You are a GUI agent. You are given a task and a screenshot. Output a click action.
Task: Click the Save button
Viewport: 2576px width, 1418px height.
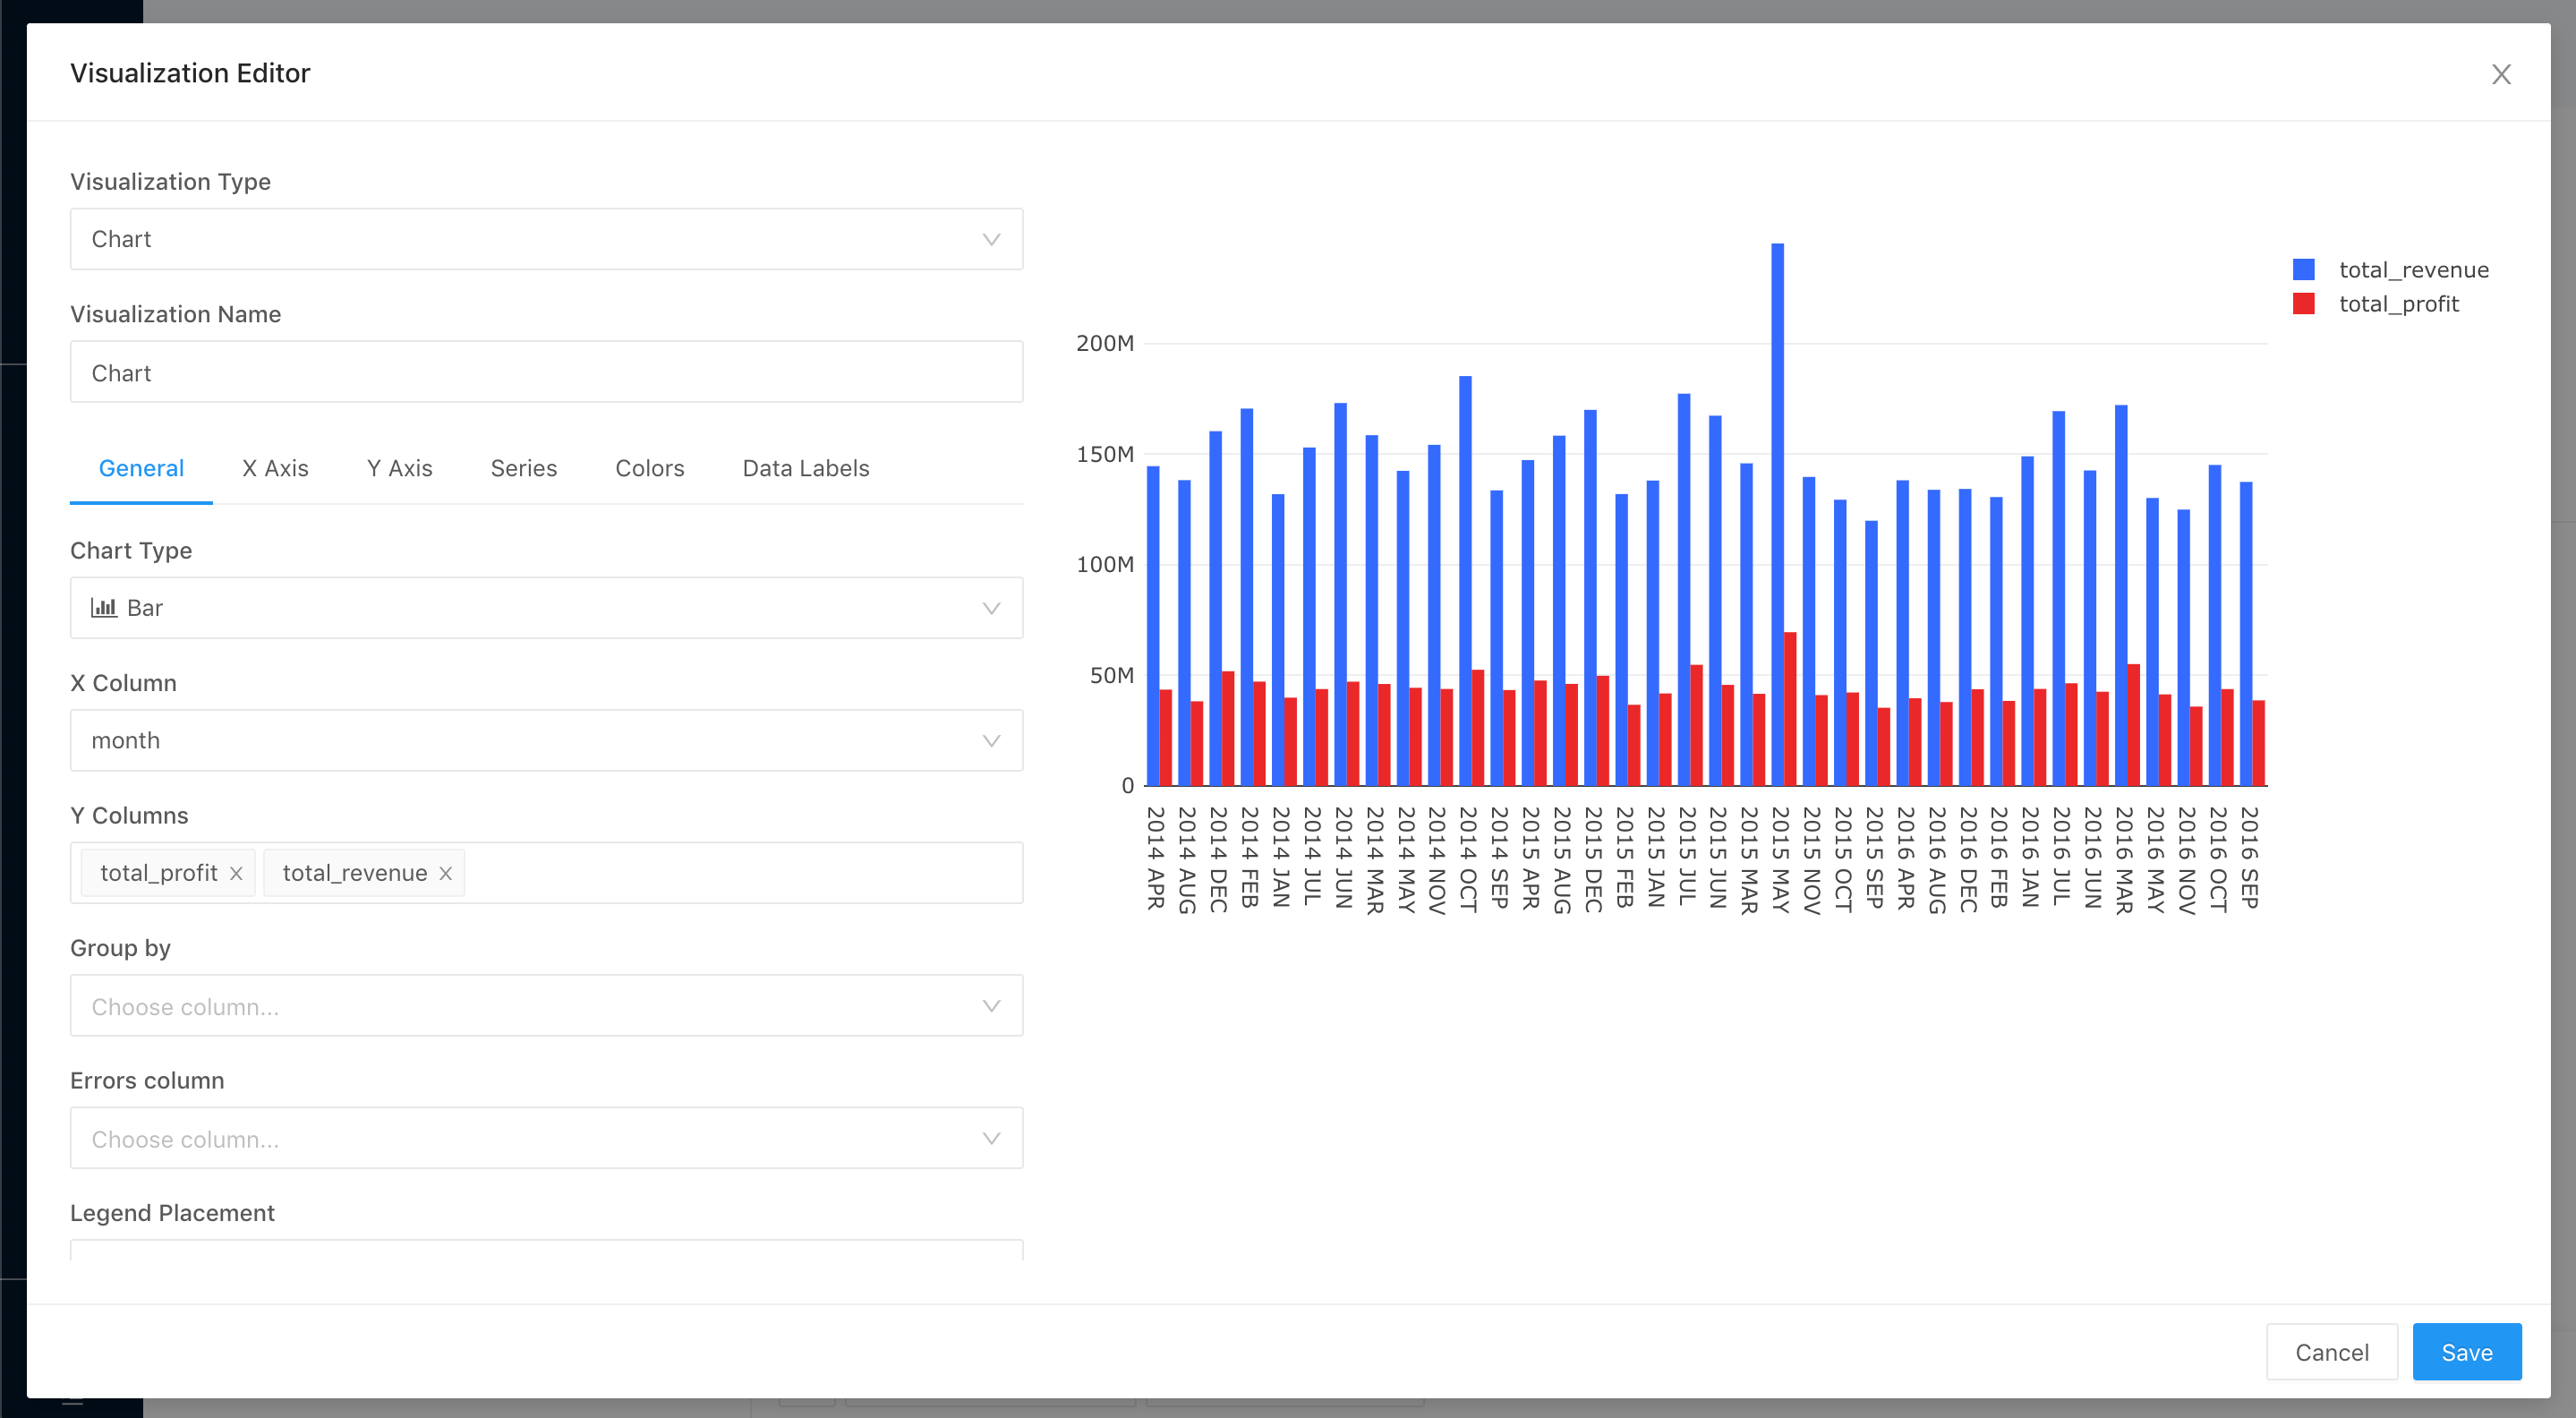[x=2466, y=1352]
